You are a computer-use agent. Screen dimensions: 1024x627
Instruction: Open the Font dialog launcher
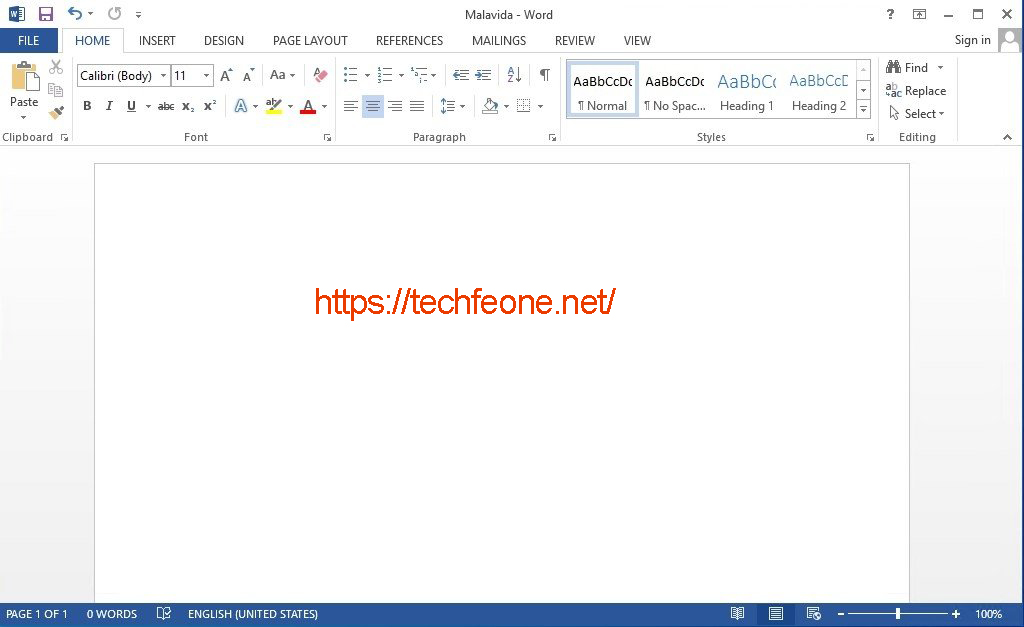327,138
